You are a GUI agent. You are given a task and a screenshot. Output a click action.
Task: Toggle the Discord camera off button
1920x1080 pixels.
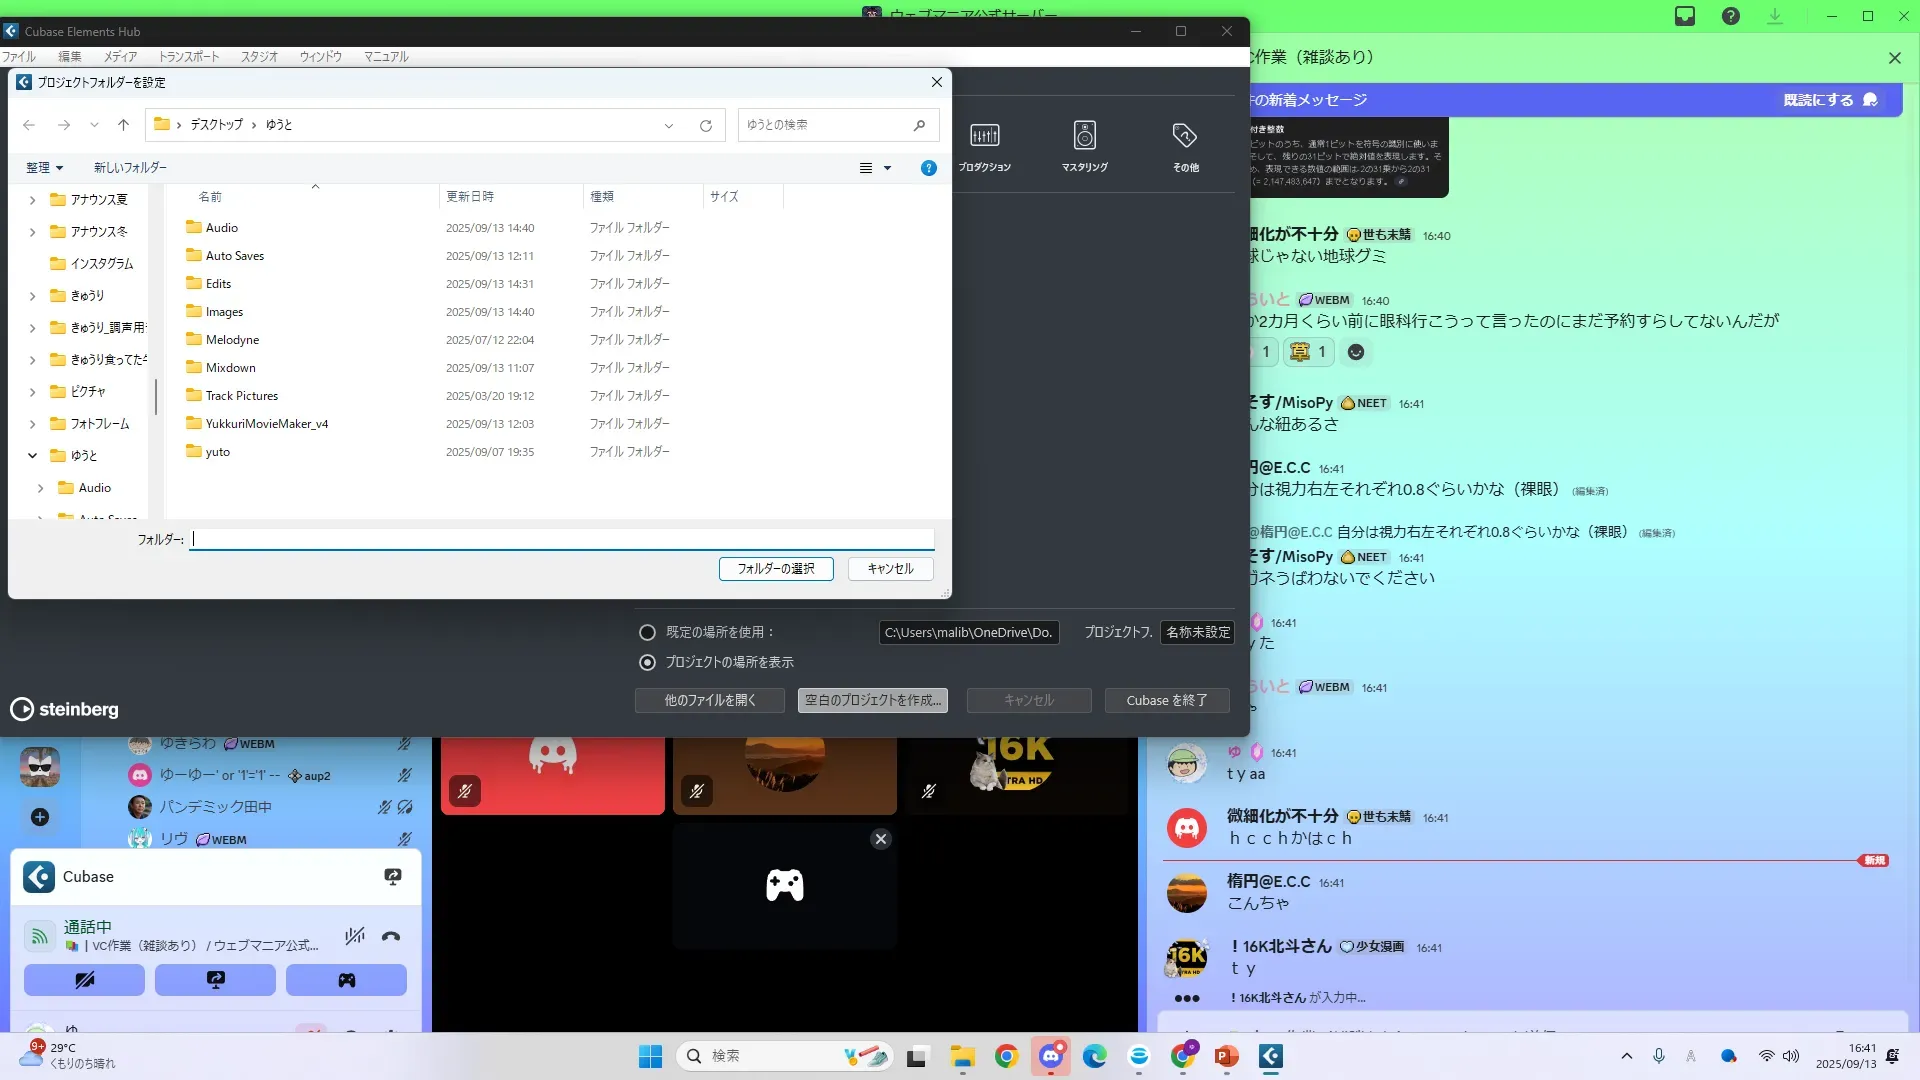(84, 980)
